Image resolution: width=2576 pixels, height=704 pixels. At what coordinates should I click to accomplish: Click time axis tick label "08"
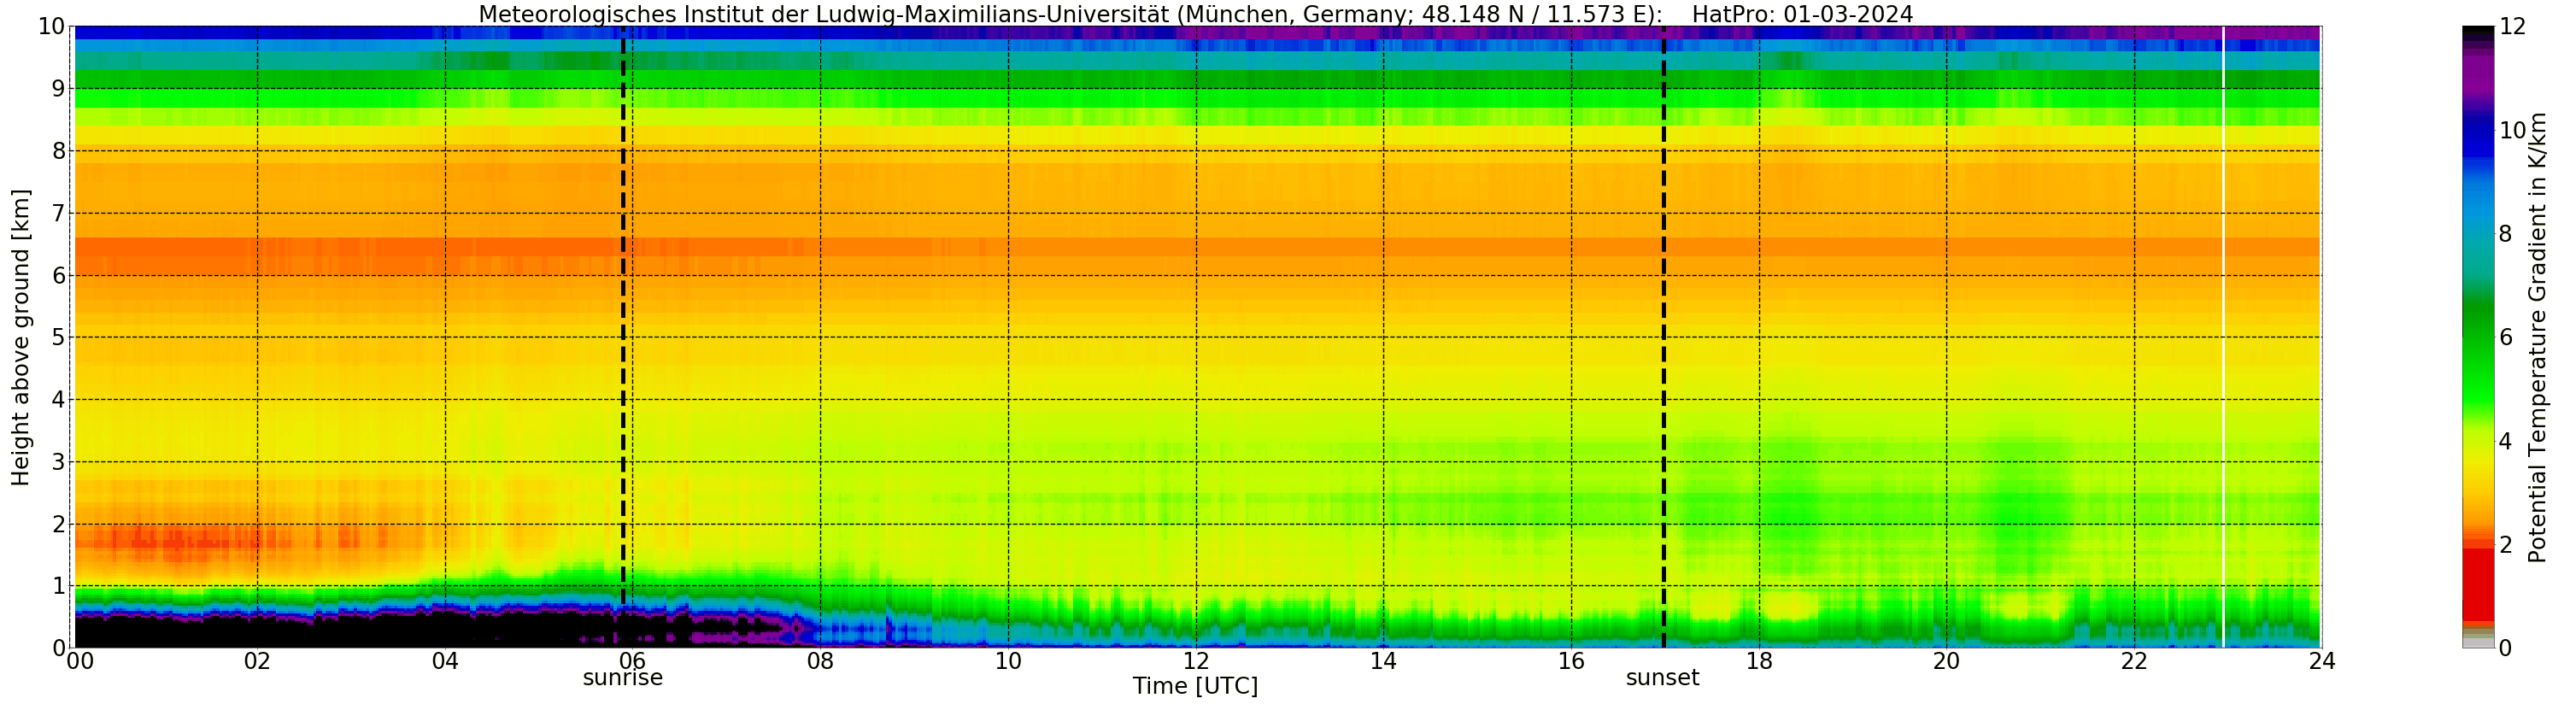pos(820,661)
